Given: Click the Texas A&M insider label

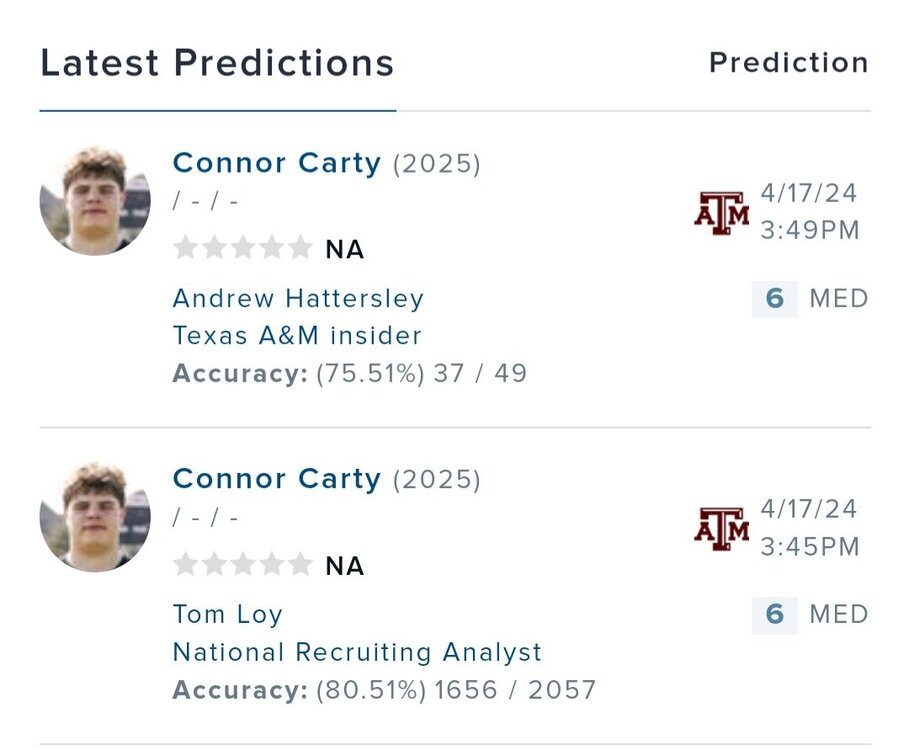Looking at the screenshot, I should tap(297, 336).
